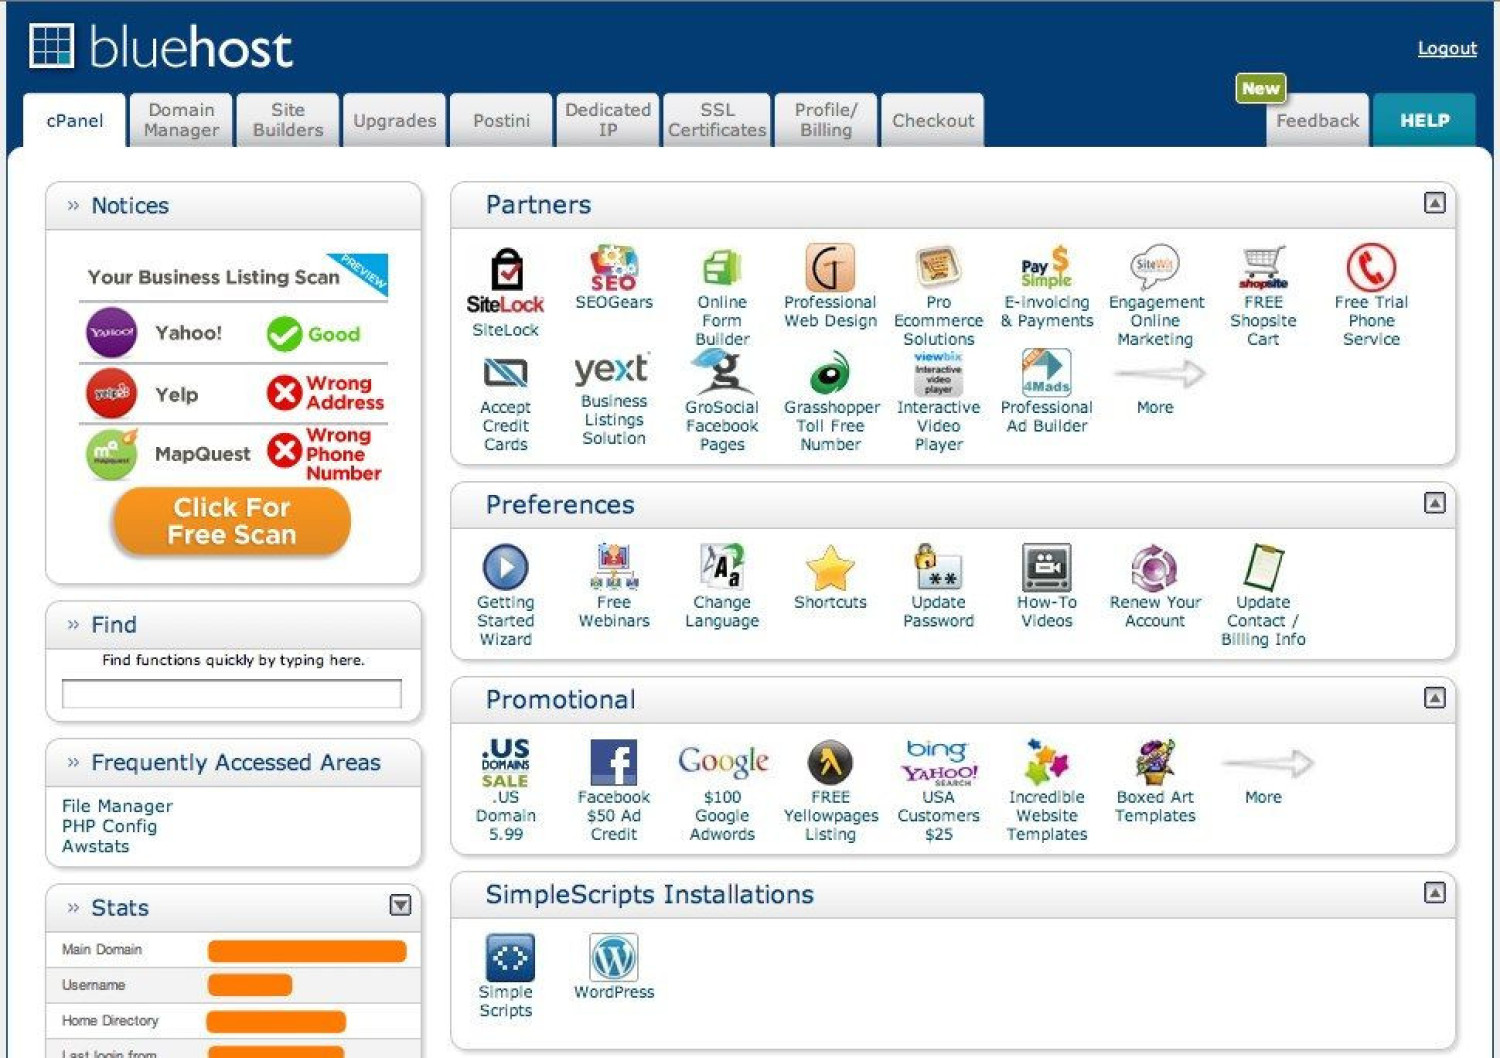Open the Getting Started Wizard
1500x1058 pixels.
[x=505, y=567]
